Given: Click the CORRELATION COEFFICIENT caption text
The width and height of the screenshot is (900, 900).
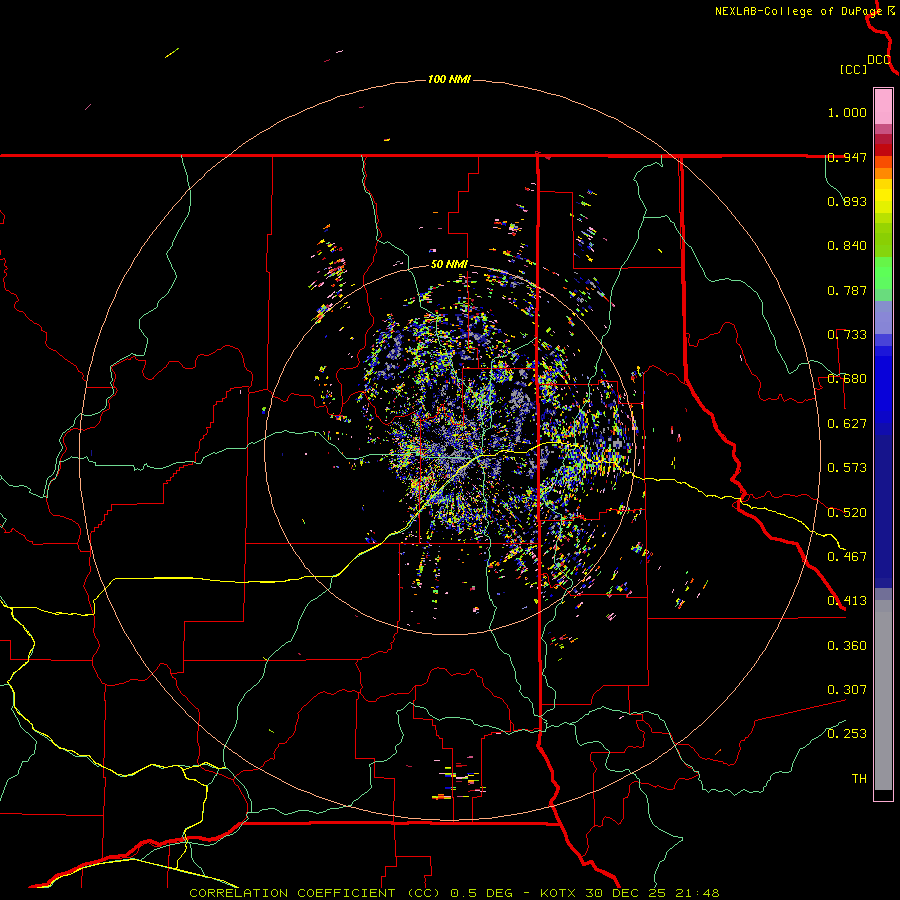Looking at the screenshot, I should 294,892.
